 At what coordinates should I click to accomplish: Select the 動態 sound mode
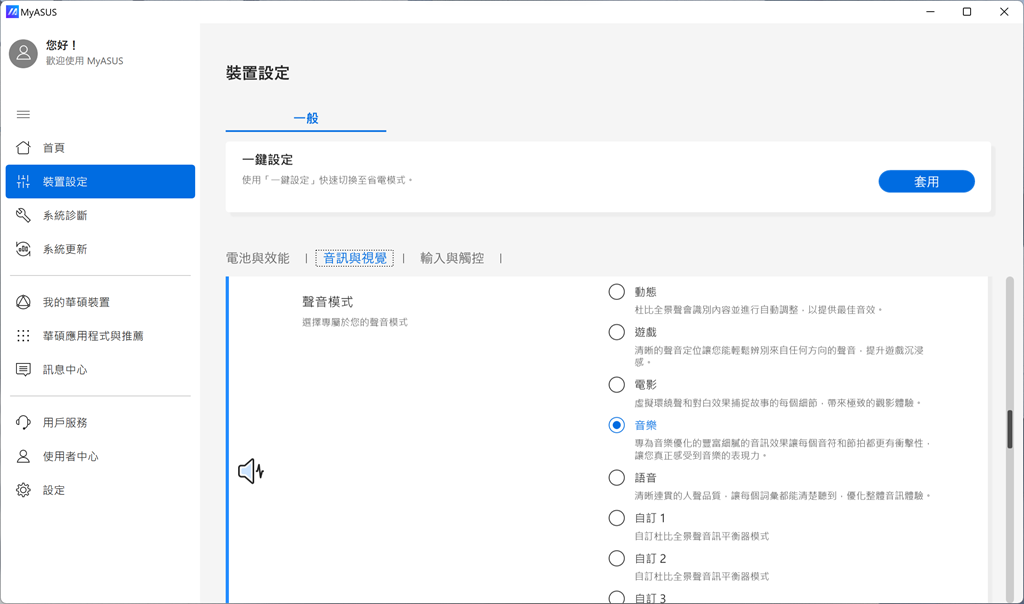pos(617,292)
